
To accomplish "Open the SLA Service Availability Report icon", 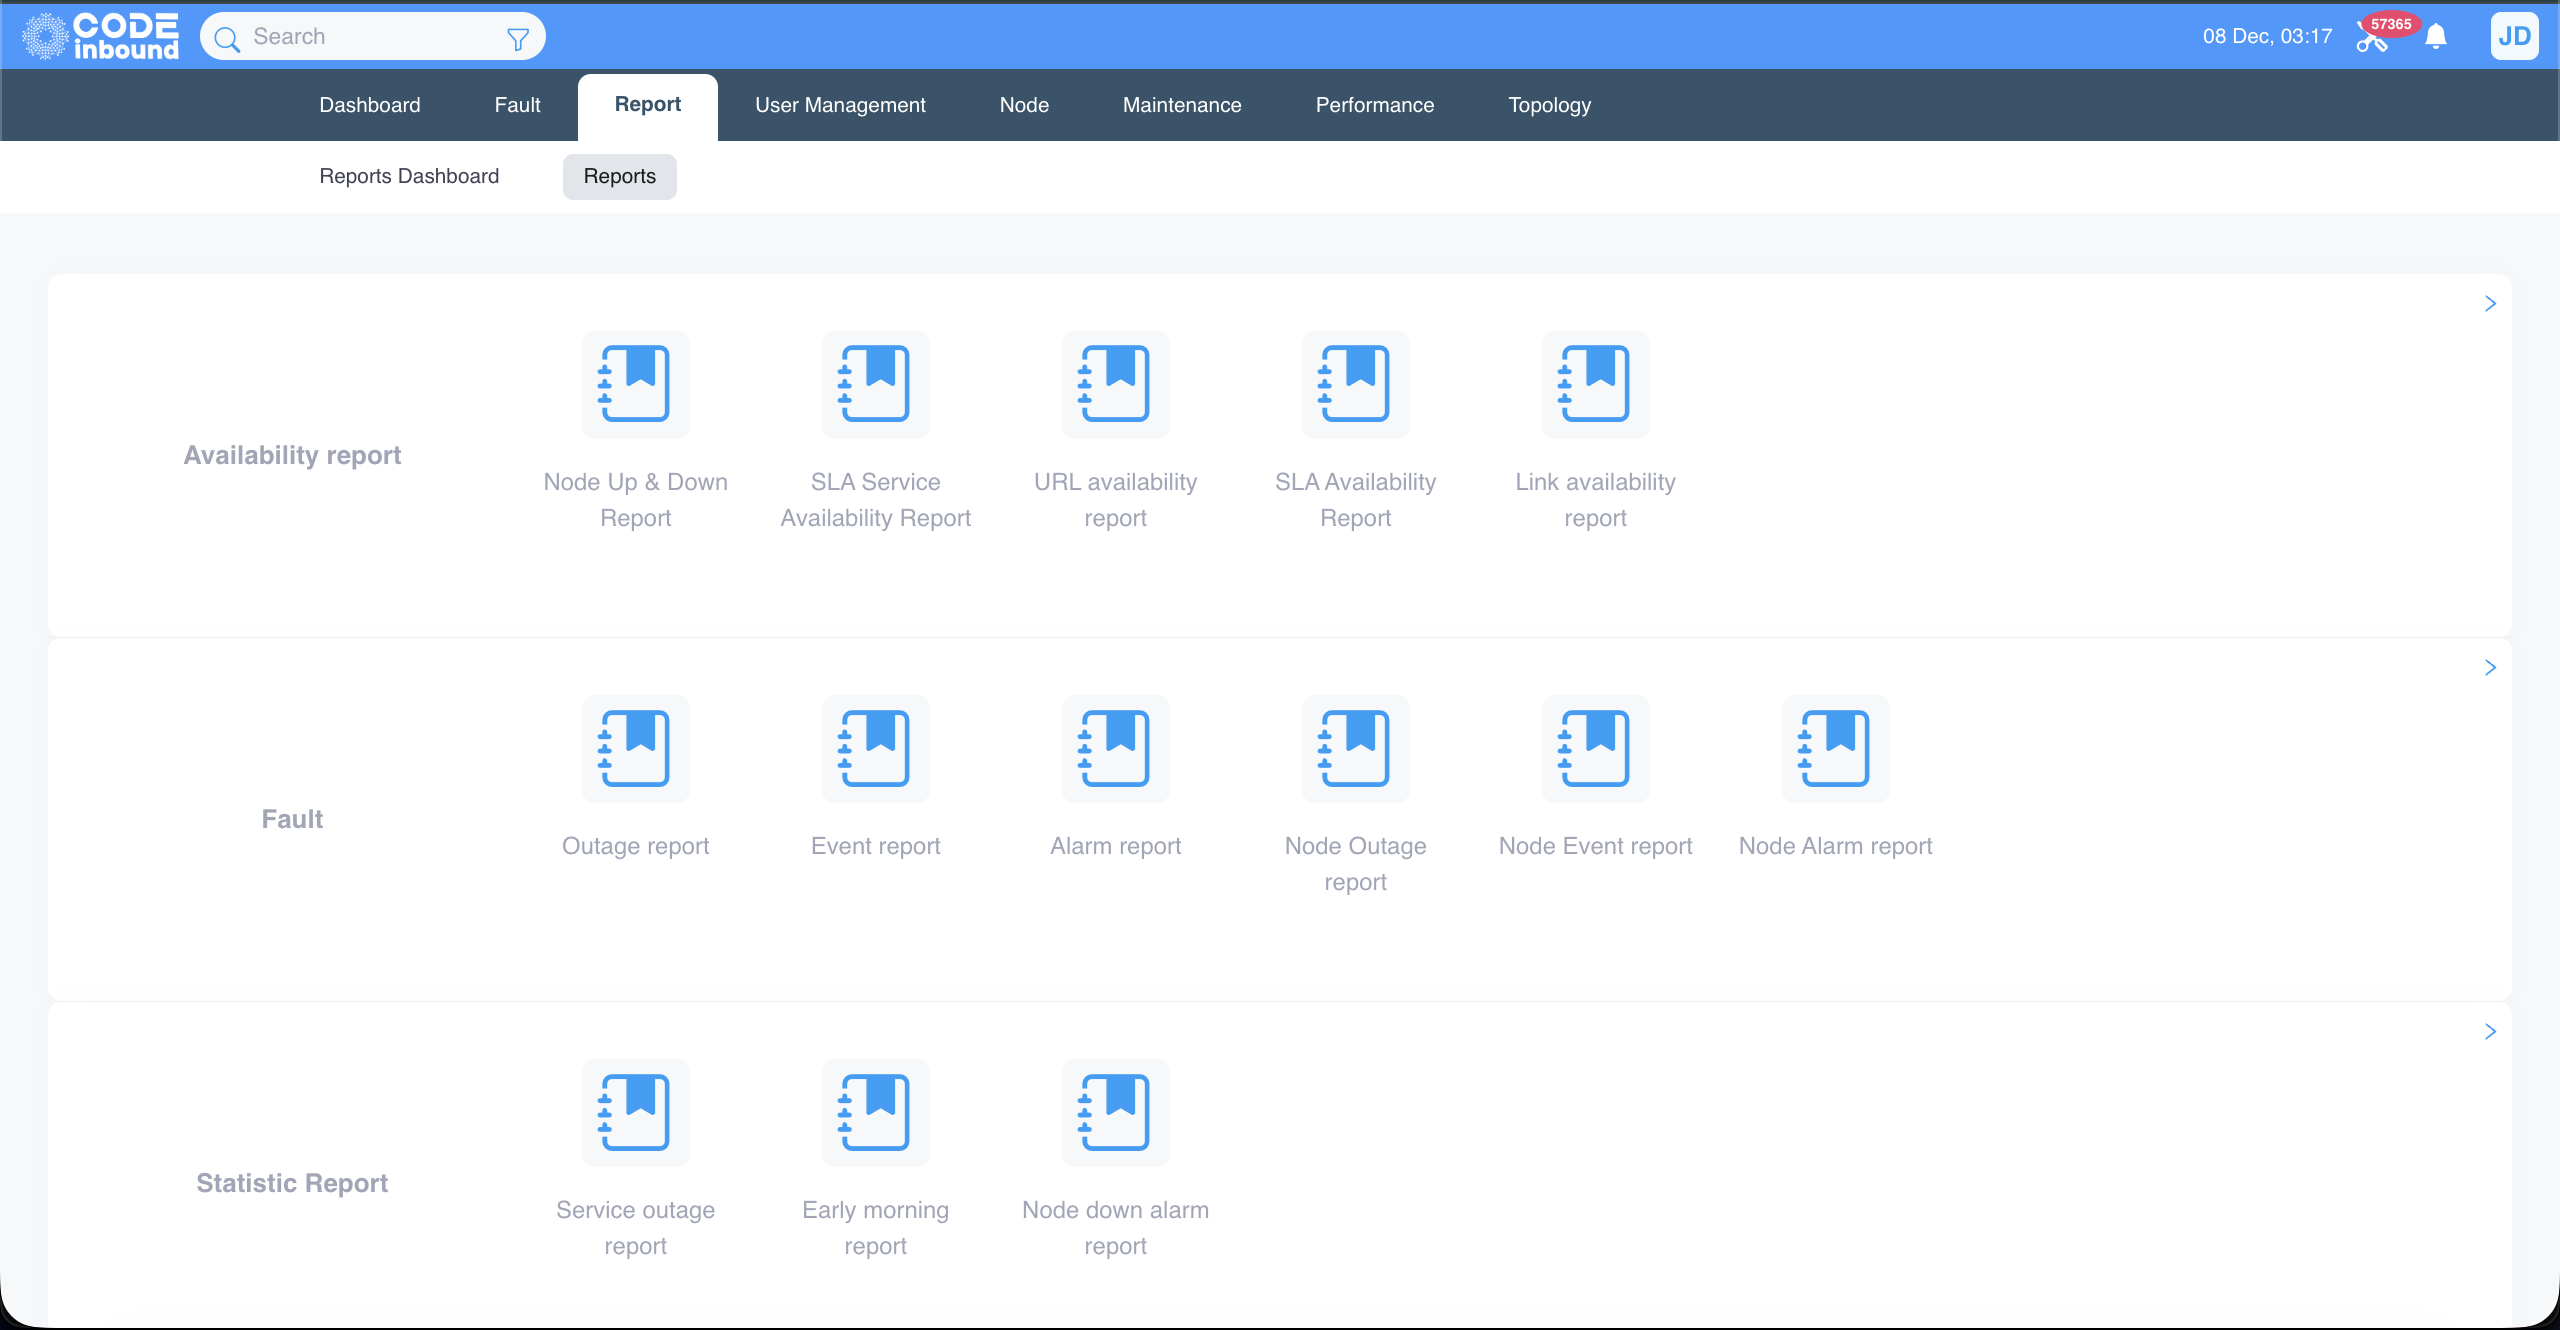I will 876,385.
